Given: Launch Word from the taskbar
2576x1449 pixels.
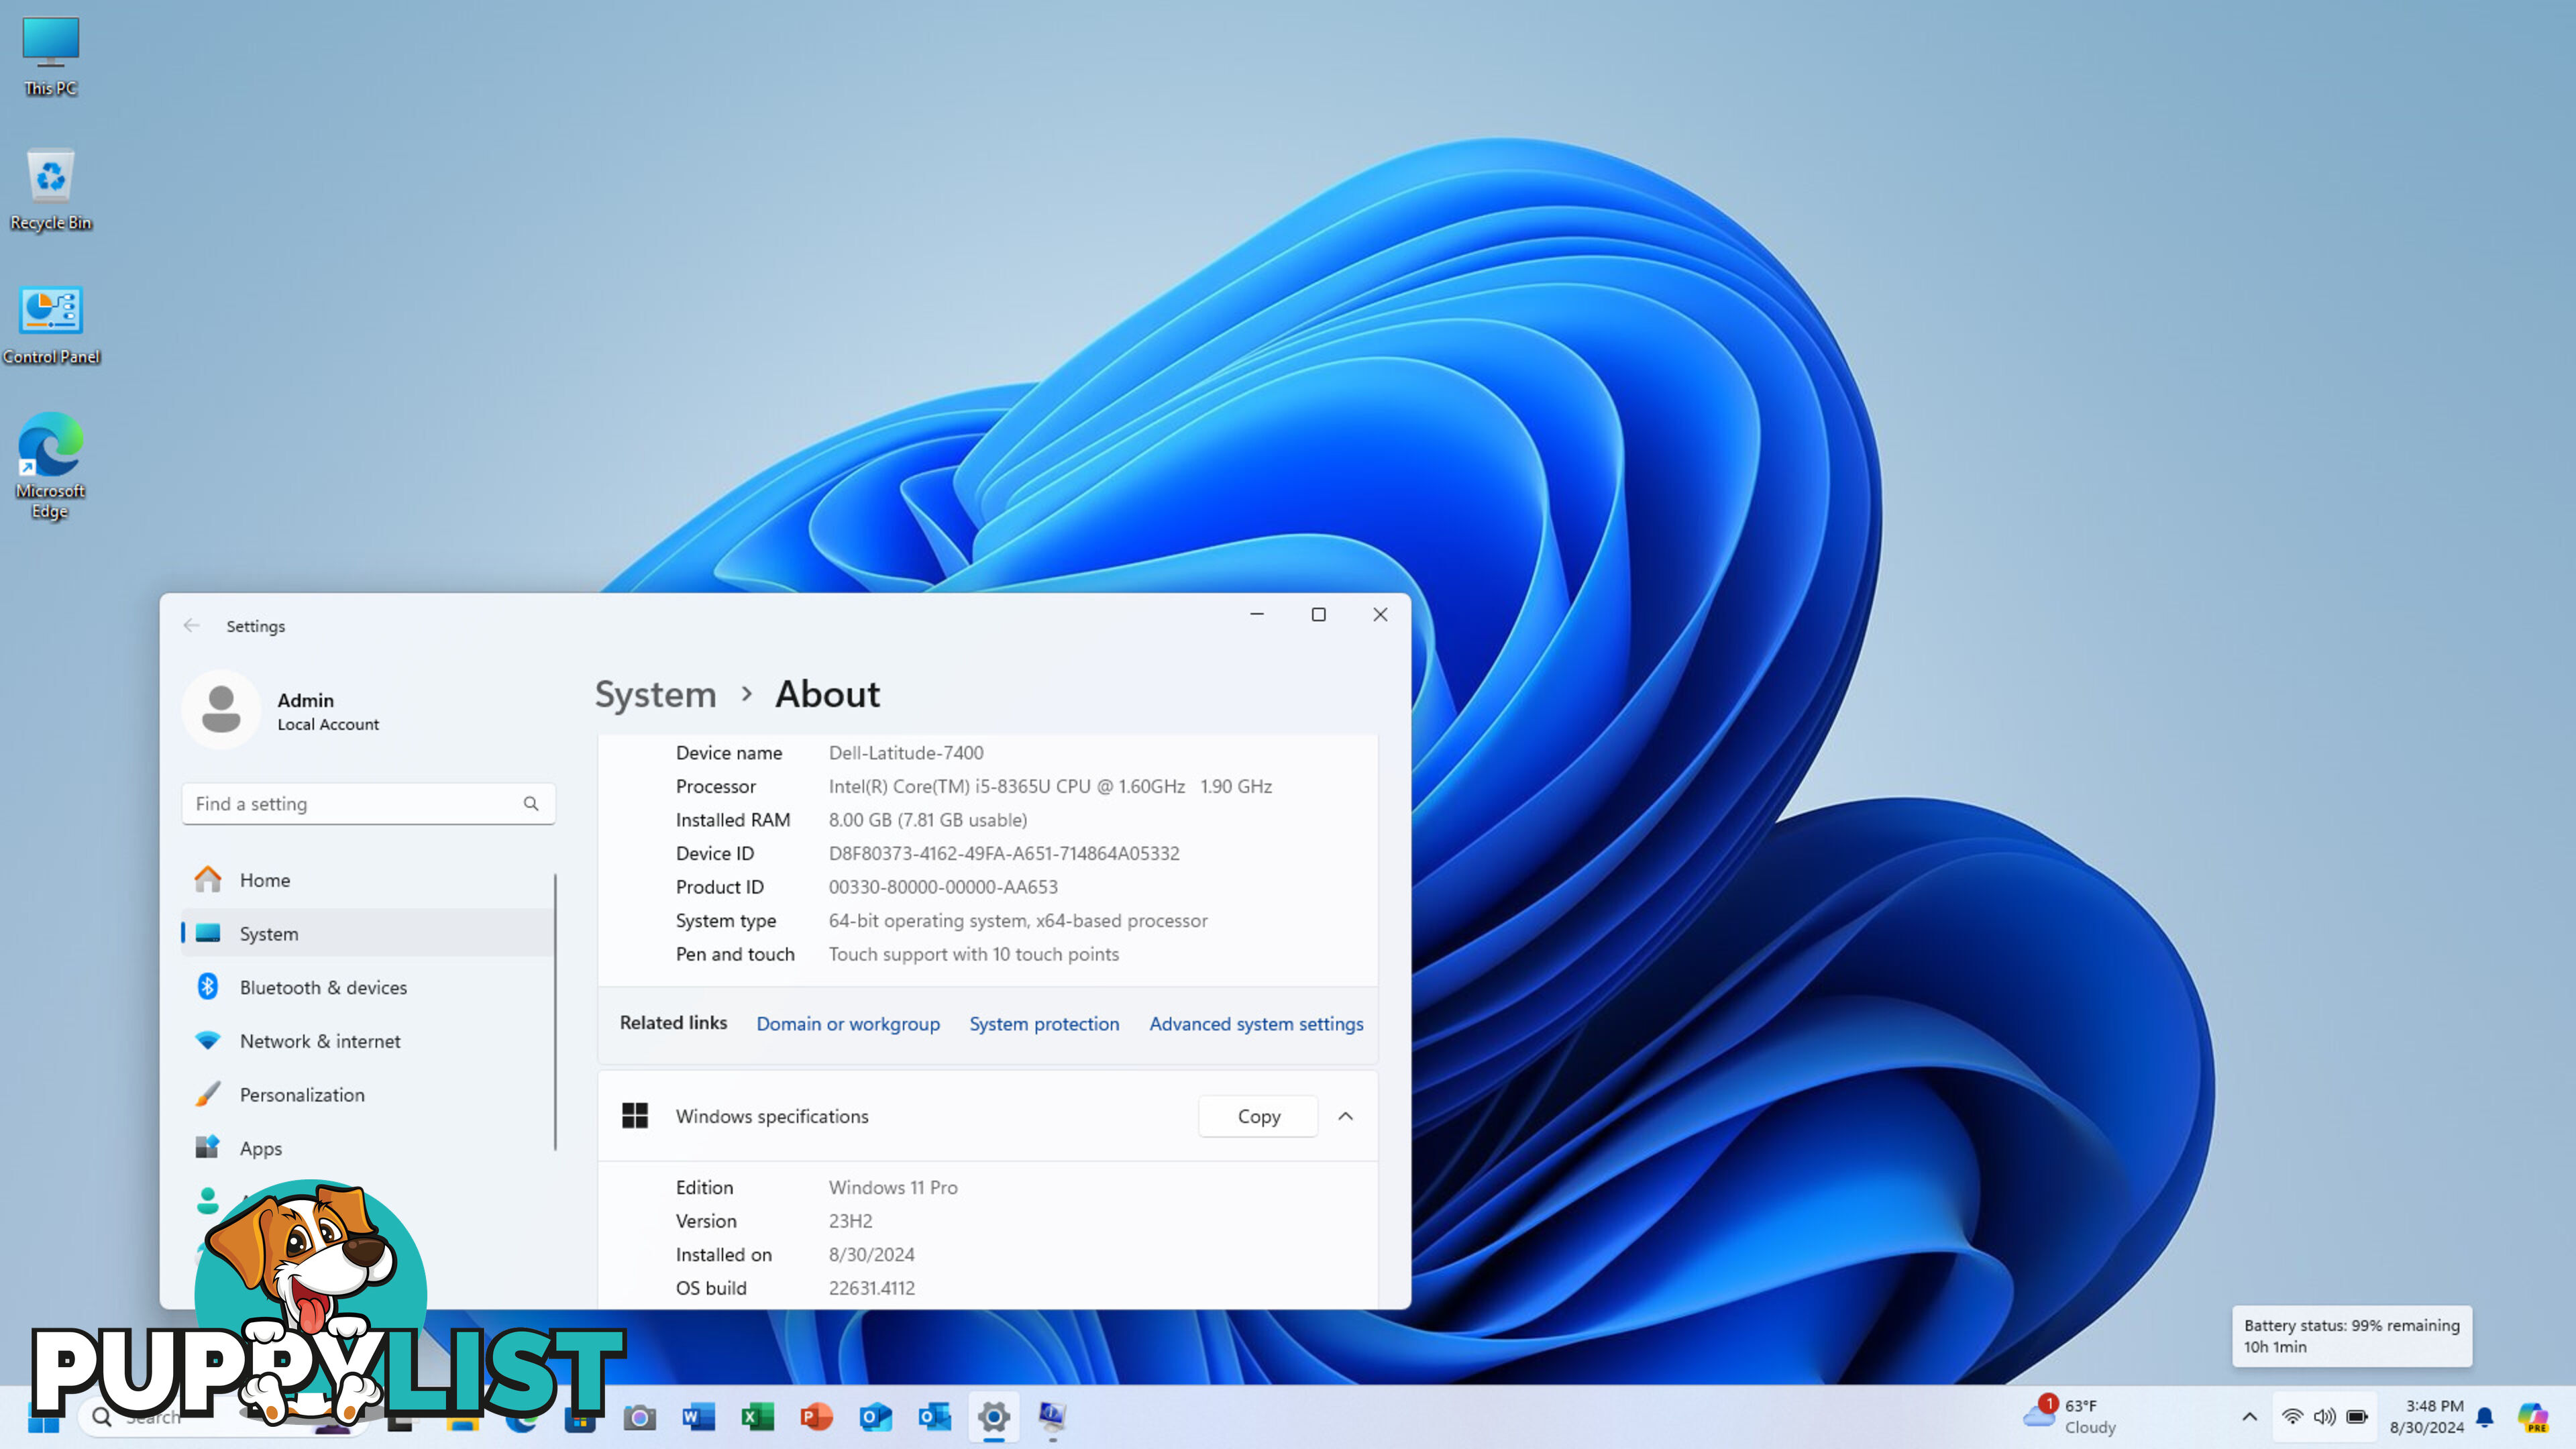Looking at the screenshot, I should 698,1417.
